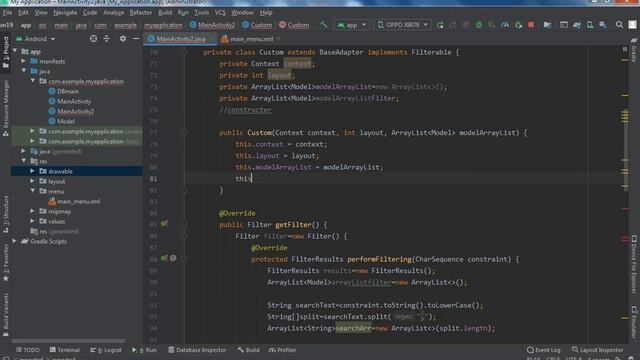Toggle the Project tool window stripe button

(x=6, y=51)
